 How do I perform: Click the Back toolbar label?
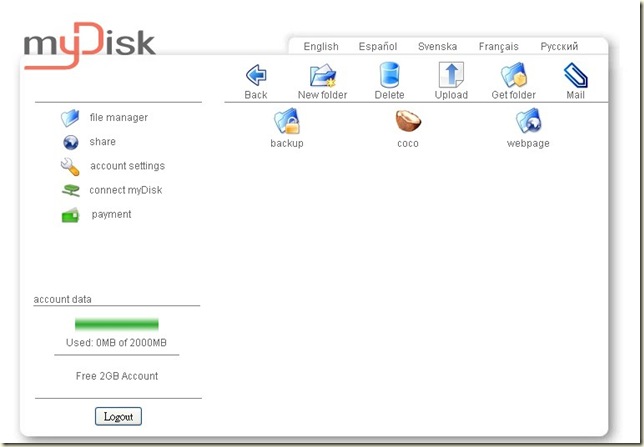click(256, 95)
